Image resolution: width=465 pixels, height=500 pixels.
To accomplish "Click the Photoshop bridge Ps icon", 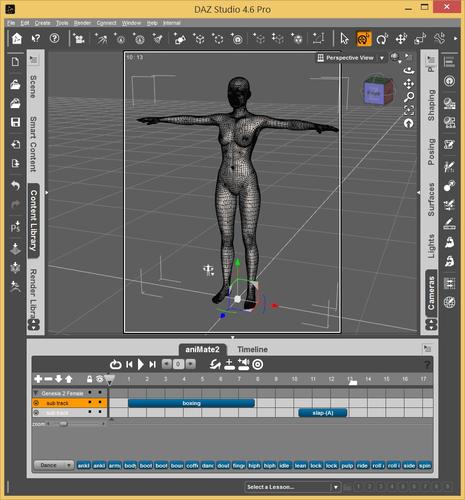I will 15,227.
